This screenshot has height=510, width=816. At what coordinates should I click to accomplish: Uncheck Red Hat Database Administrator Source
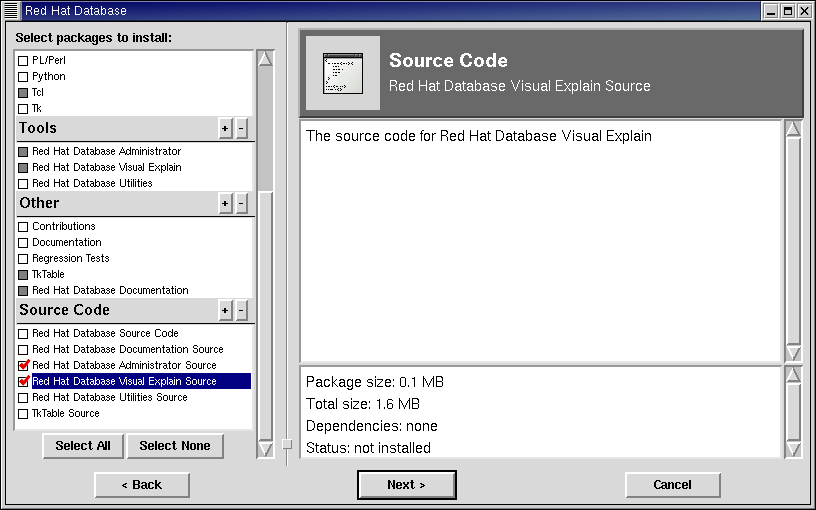click(x=23, y=365)
